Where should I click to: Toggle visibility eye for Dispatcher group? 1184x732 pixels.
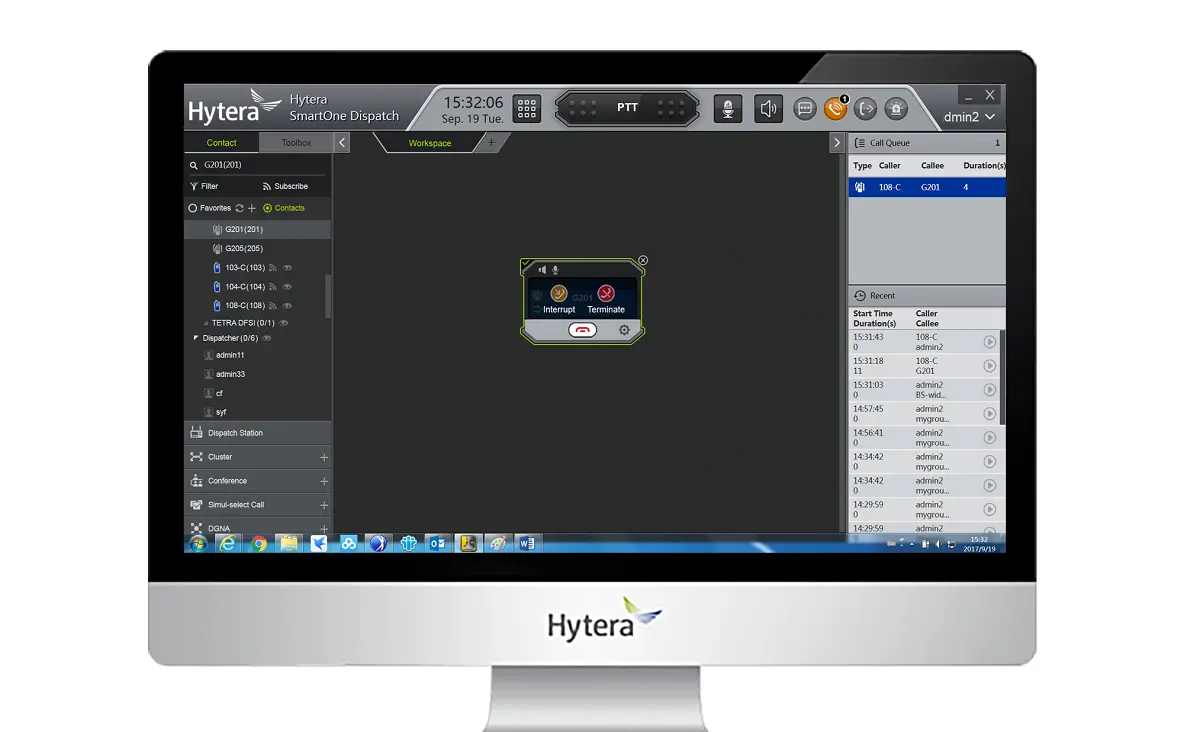click(x=267, y=338)
